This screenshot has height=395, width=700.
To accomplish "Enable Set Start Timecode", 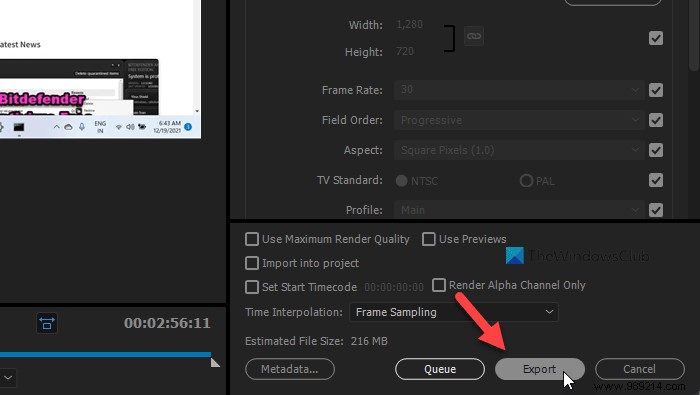I will point(252,287).
